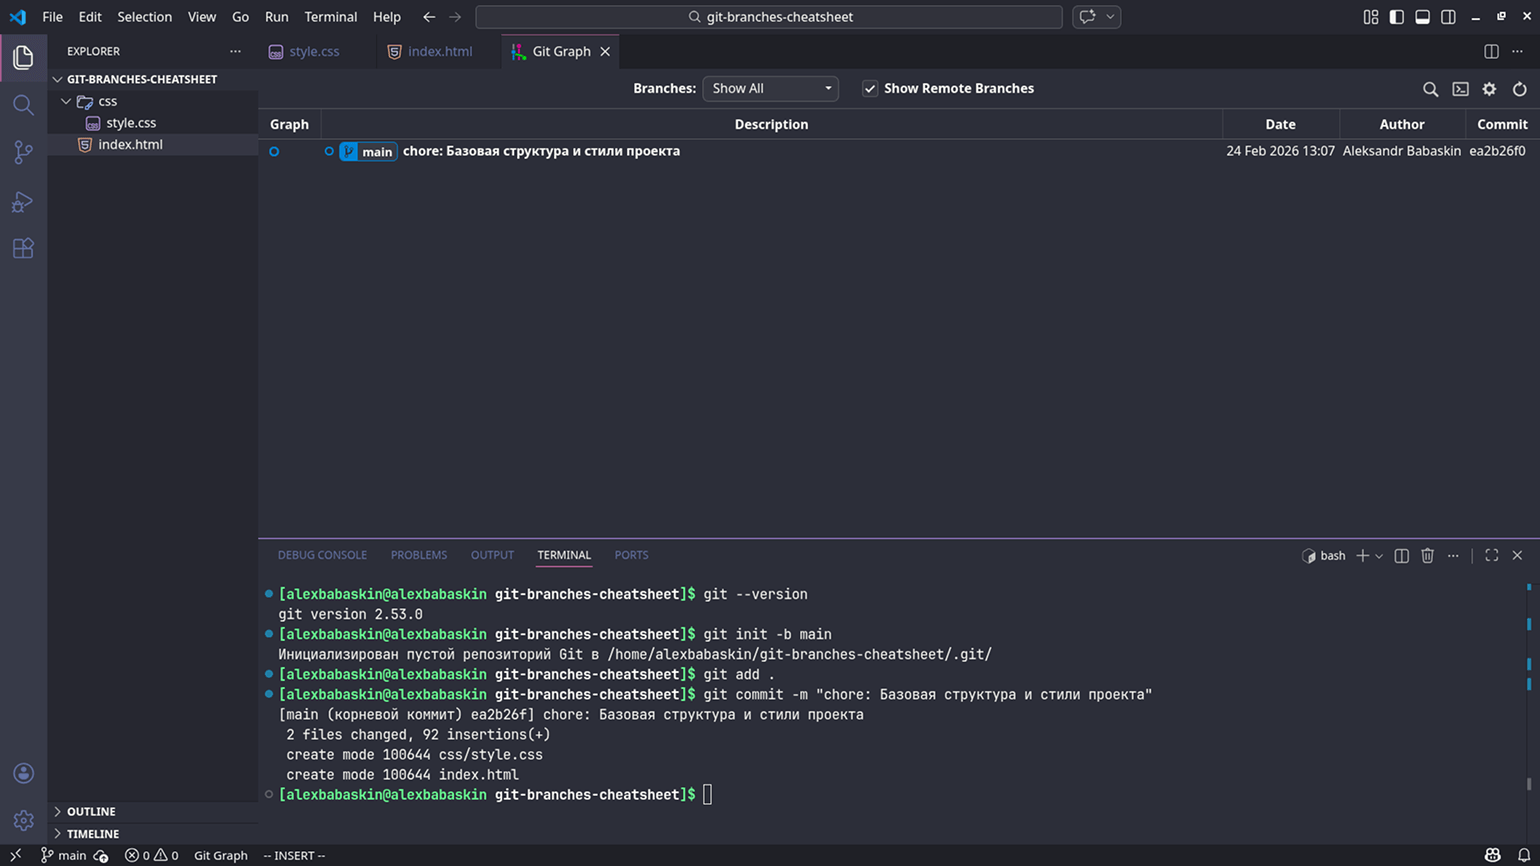
Task: Split the terminal panel
Action: pyautogui.click(x=1401, y=556)
